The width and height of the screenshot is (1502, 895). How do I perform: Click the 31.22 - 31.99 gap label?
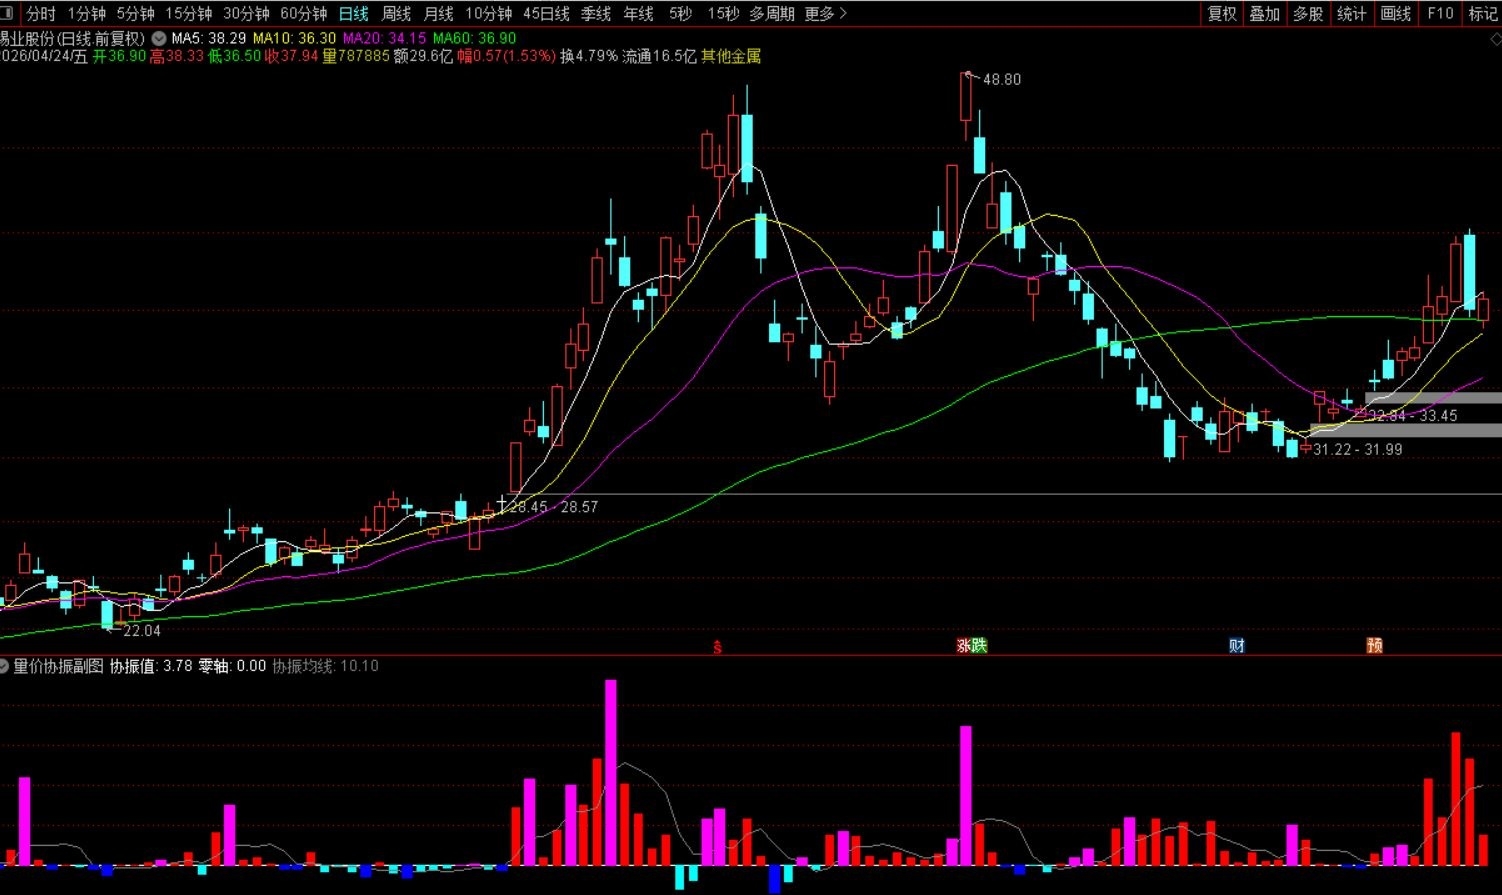tap(1358, 449)
